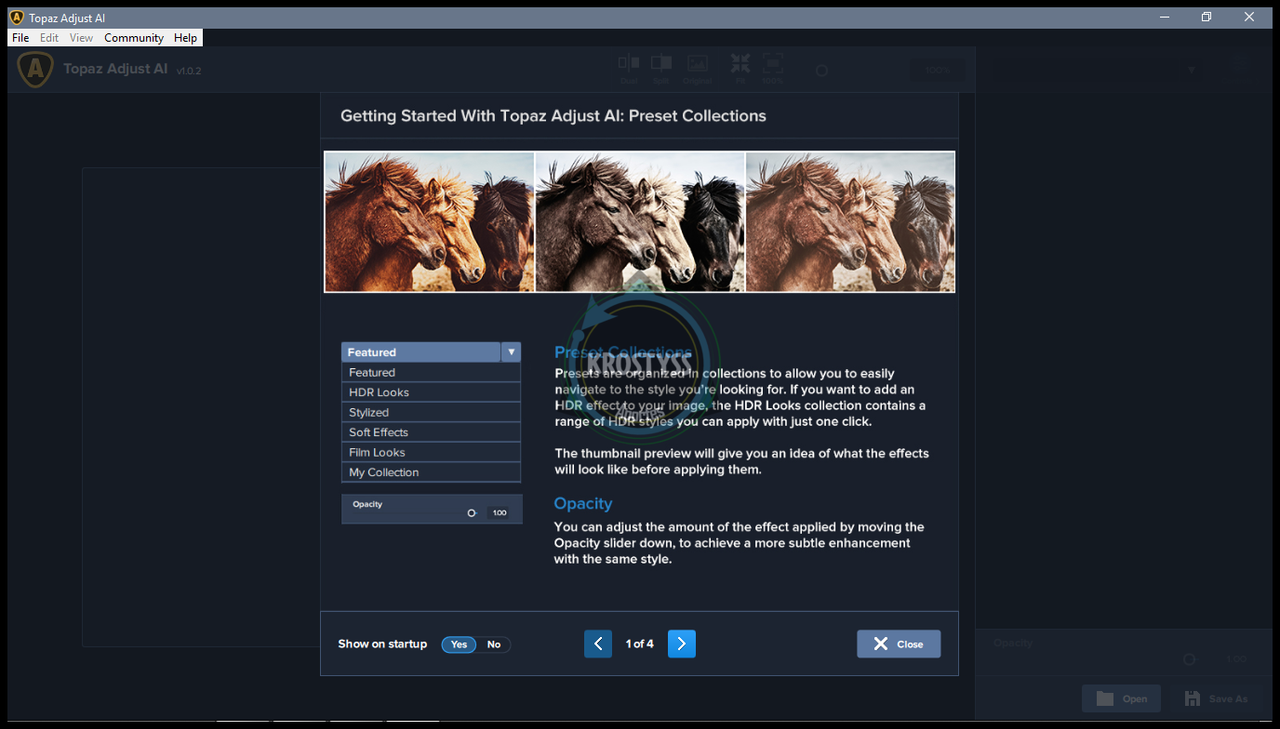The width and height of the screenshot is (1280, 729).
Task: Minimize the Topaz Adjust AI window
Action: [x=1164, y=17]
